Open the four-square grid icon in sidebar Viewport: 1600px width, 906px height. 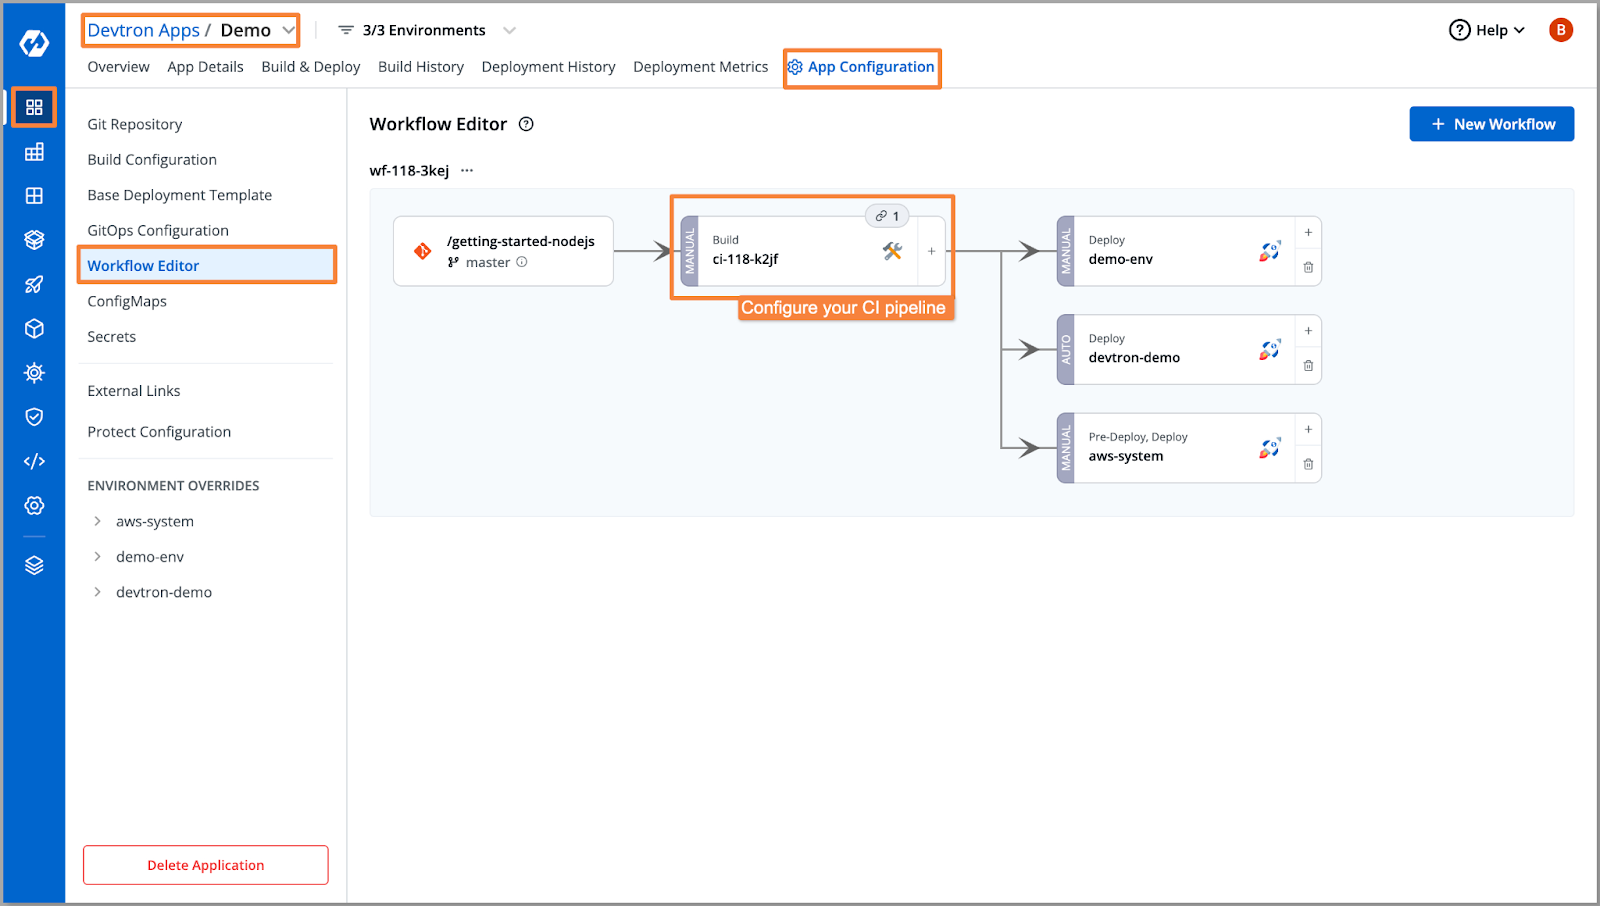click(x=34, y=196)
